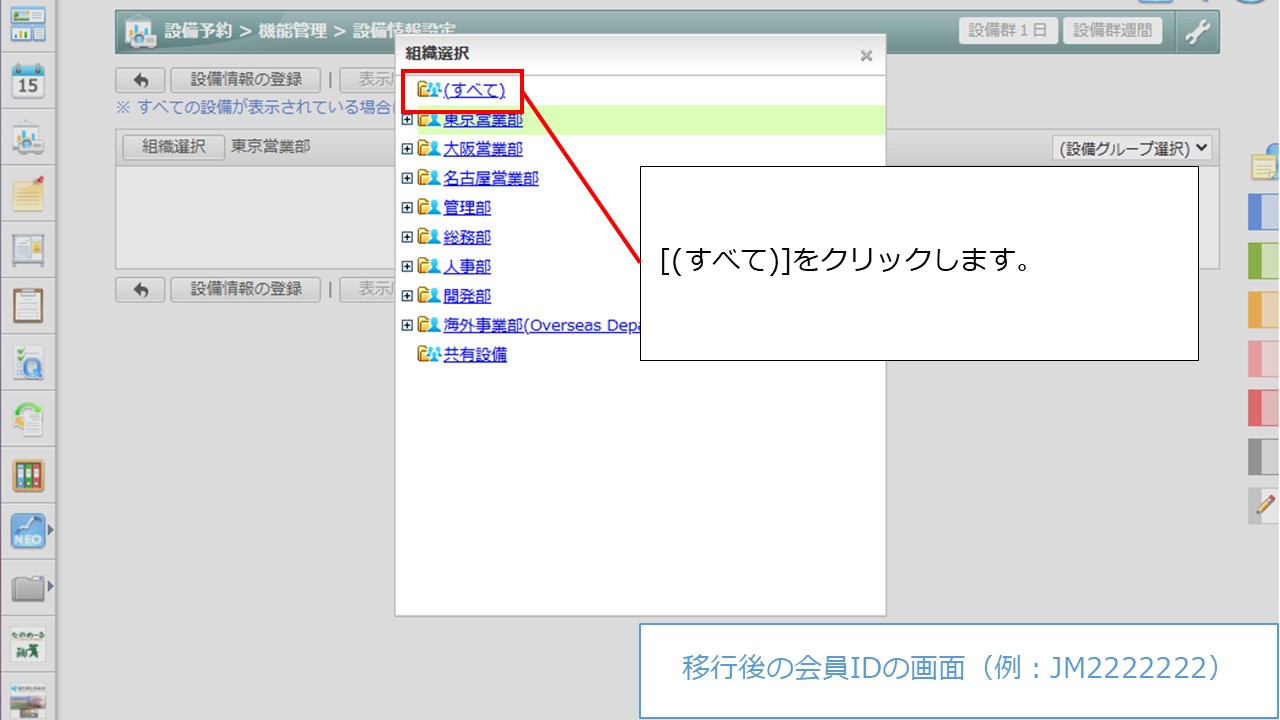
Task: Select the green color tab on right
Action: (x=1264, y=260)
